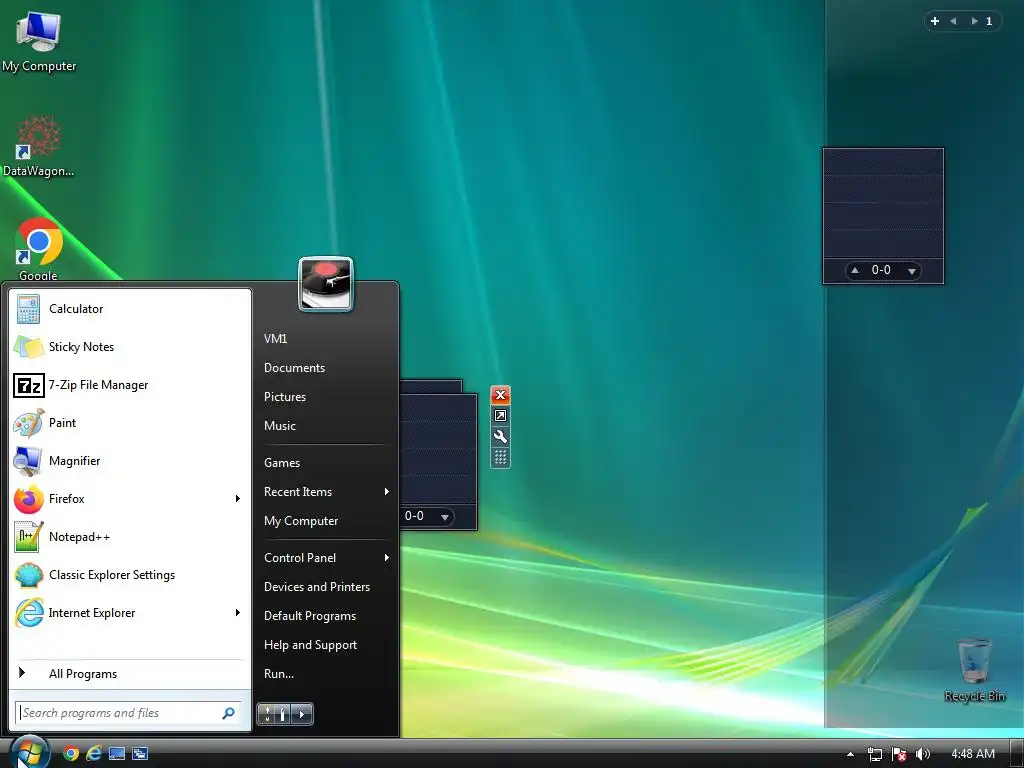
Task: Click the Show Desktop taskbar icon
Action: (x=117, y=754)
